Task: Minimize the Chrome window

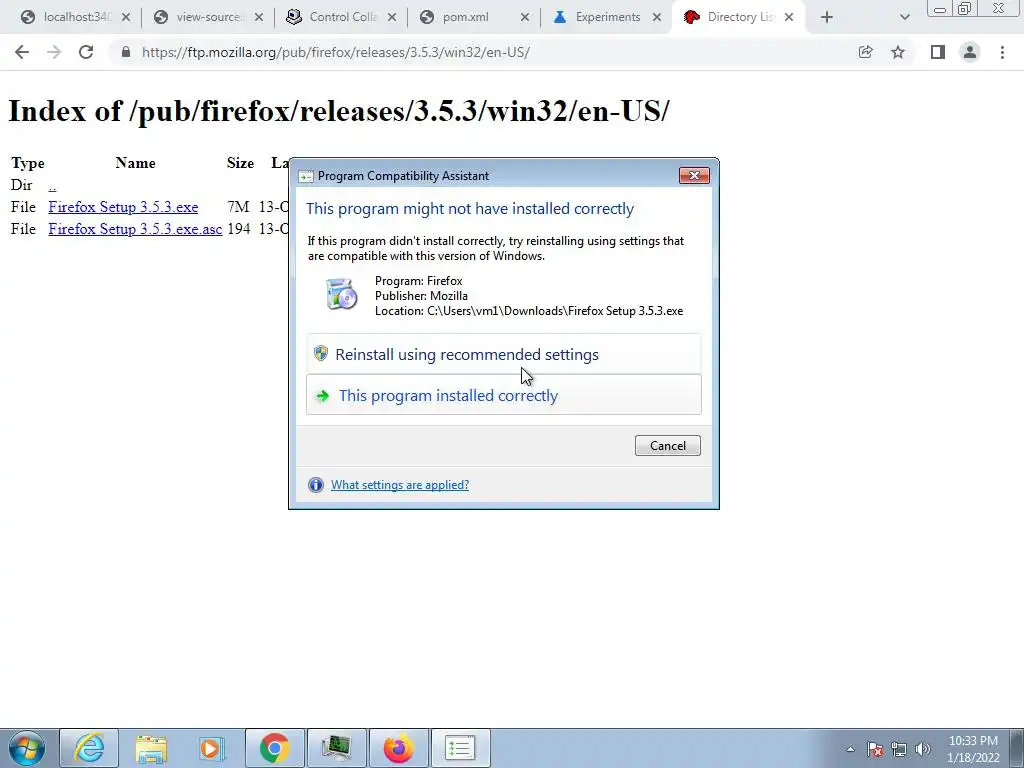Action: [940, 9]
